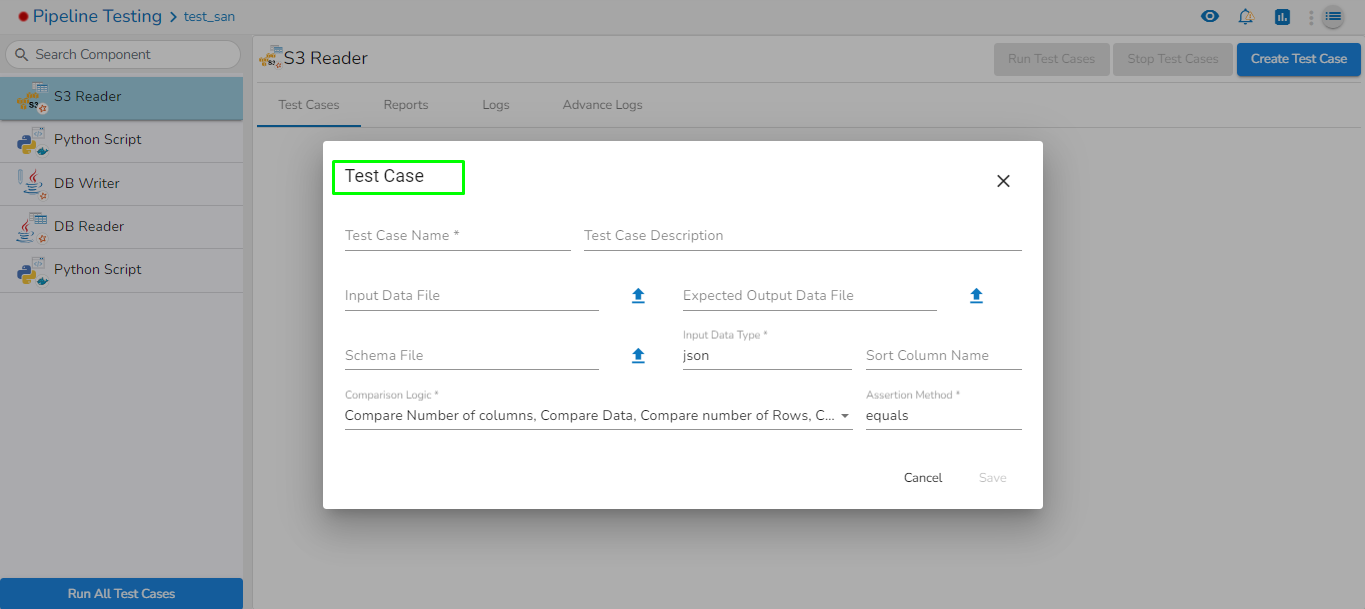
Task: Open the bell alert notifications icon
Action: [1246, 17]
